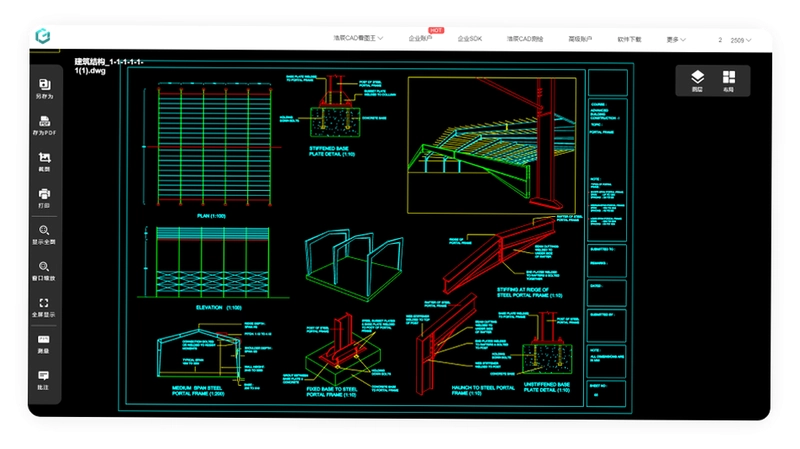The height and width of the screenshot is (449, 800).
Task: Click UNSTIFFENED BASE PLATE DETAIL caption
Action: [x=546, y=387]
